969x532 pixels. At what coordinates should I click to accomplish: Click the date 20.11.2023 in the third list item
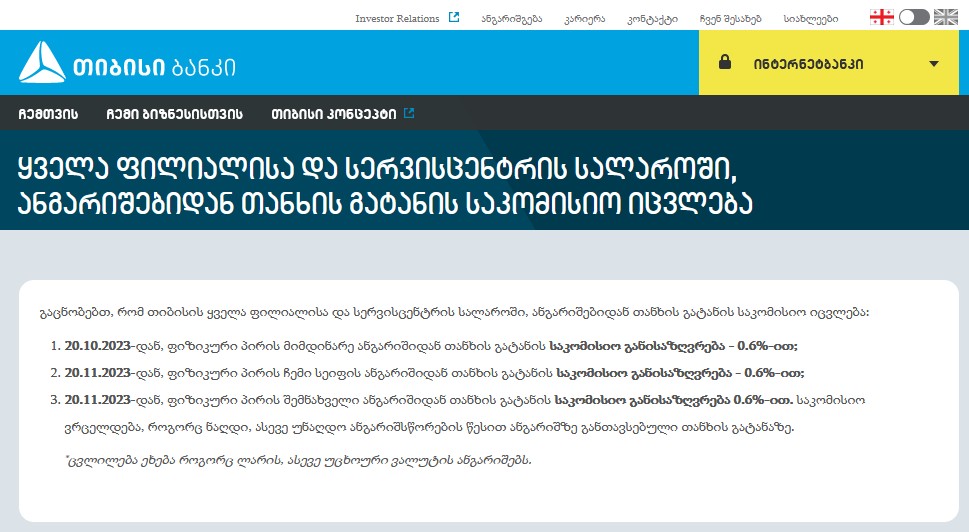point(98,400)
